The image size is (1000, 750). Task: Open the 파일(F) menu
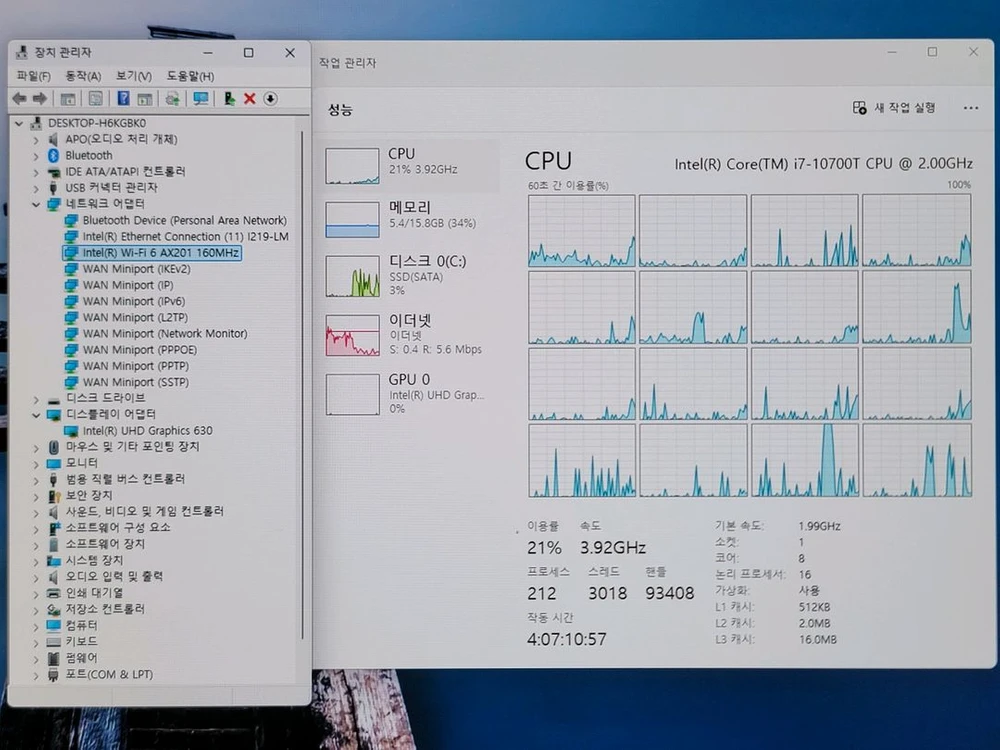(x=33, y=76)
